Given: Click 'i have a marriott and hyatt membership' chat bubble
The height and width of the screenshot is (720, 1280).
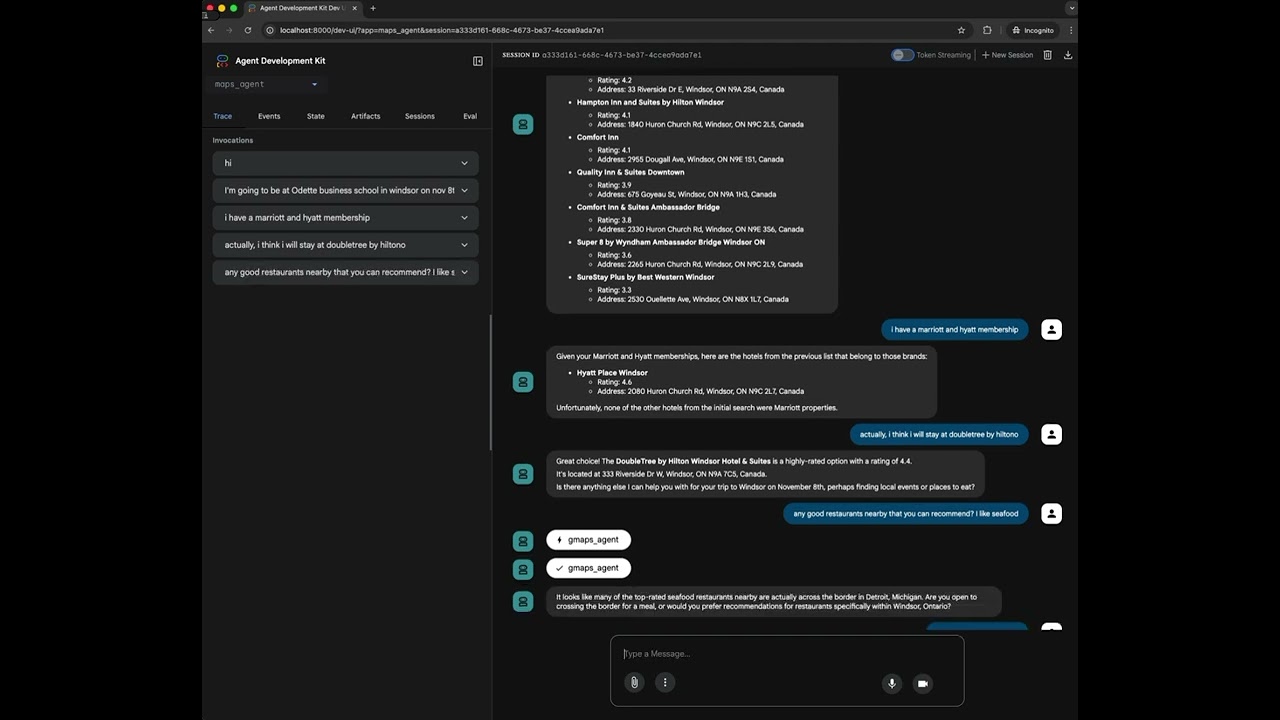Looking at the screenshot, I should (954, 330).
